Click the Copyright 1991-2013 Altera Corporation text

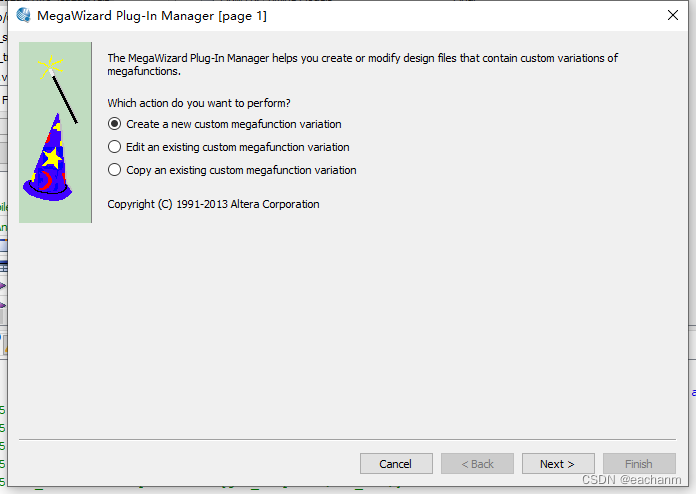point(214,204)
